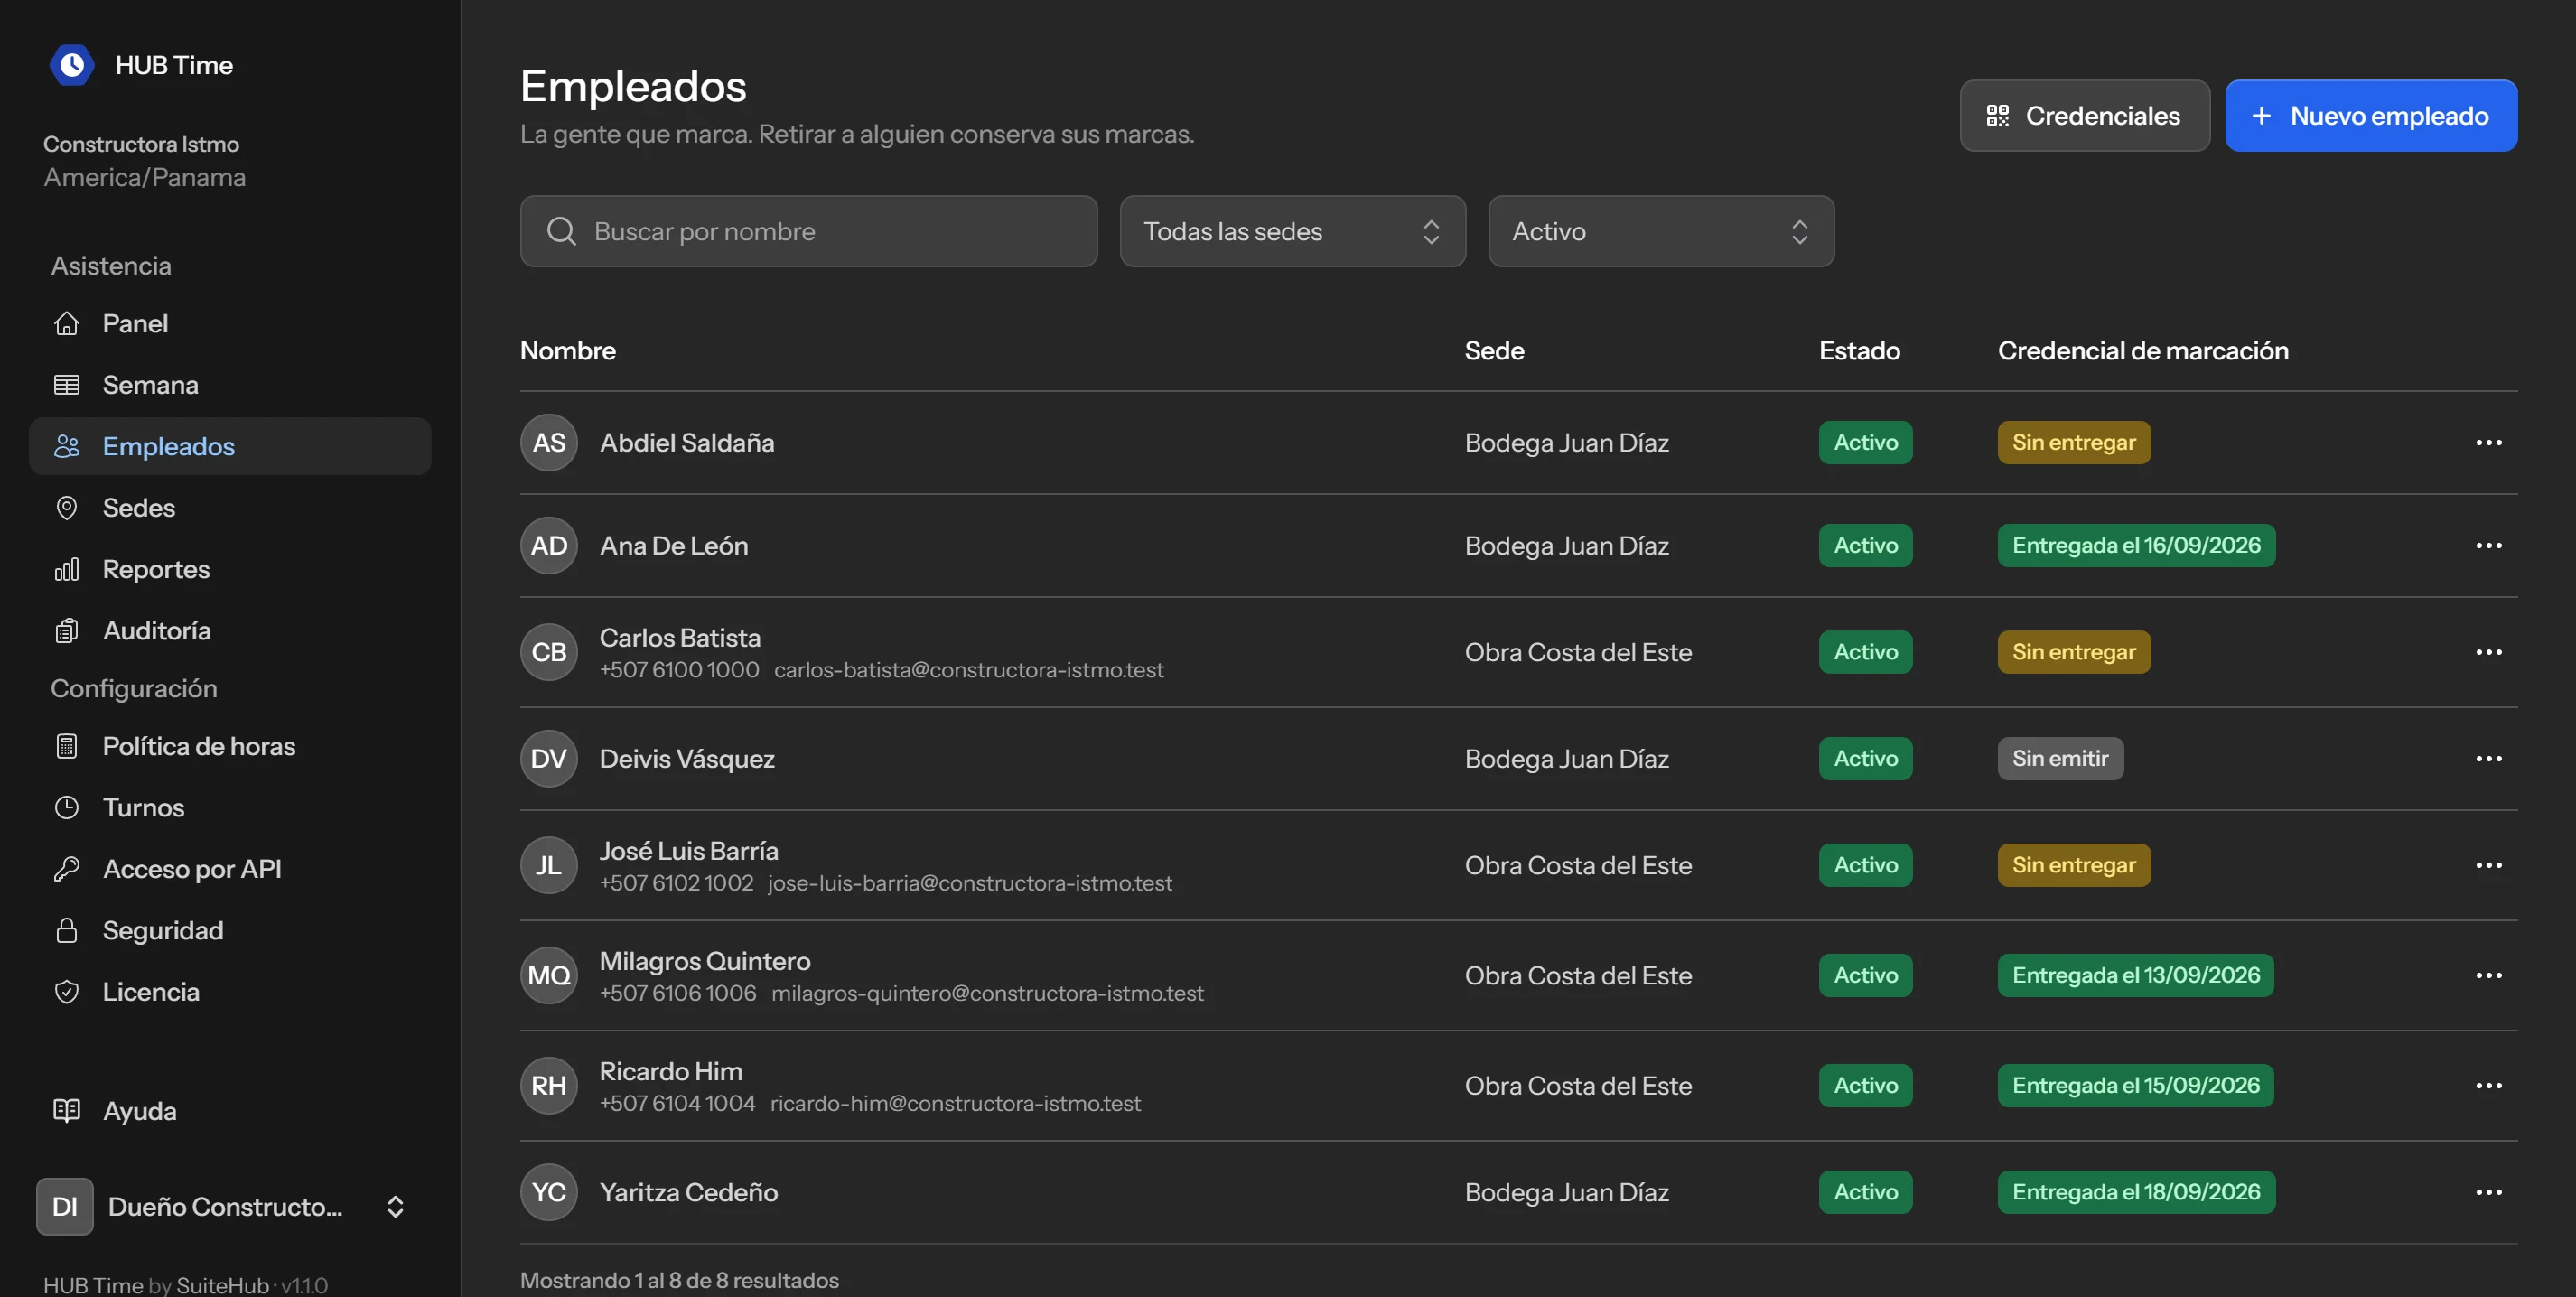Click the Entregada el 16/09/2026 badge
This screenshot has width=2576, height=1297.
(x=2136, y=545)
